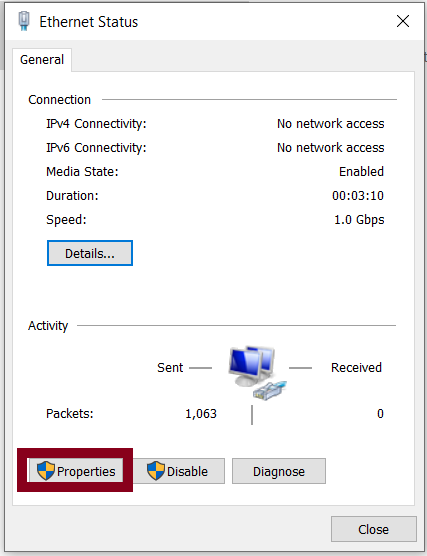Viewport: 427px width, 556px height.
Task: Click the shield icon on Disable button
Action: pyautogui.click(x=156, y=471)
